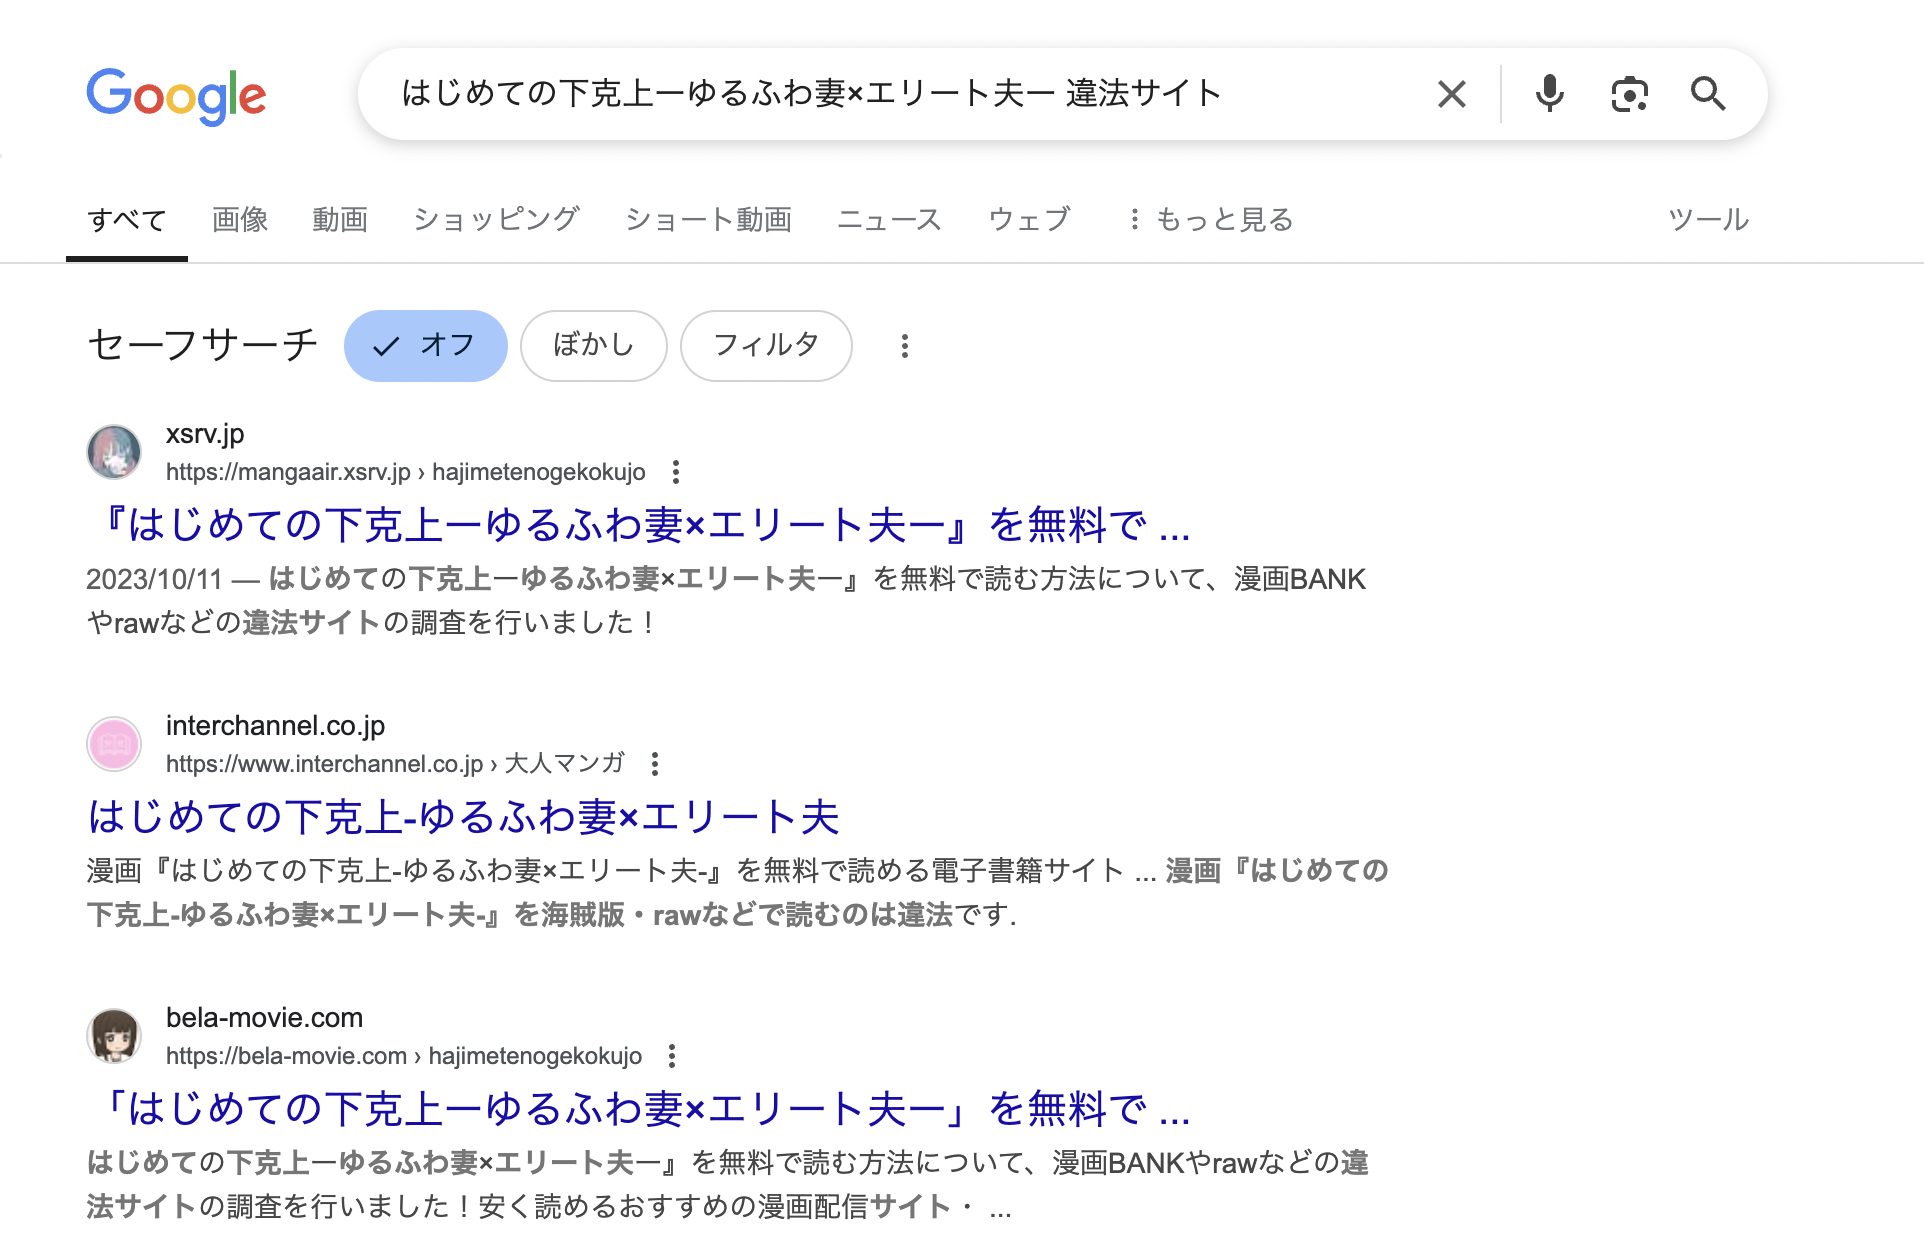Image resolution: width=1924 pixels, height=1260 pixels.
Task: Open Google Lens image search
Action: coord(1628,93)
